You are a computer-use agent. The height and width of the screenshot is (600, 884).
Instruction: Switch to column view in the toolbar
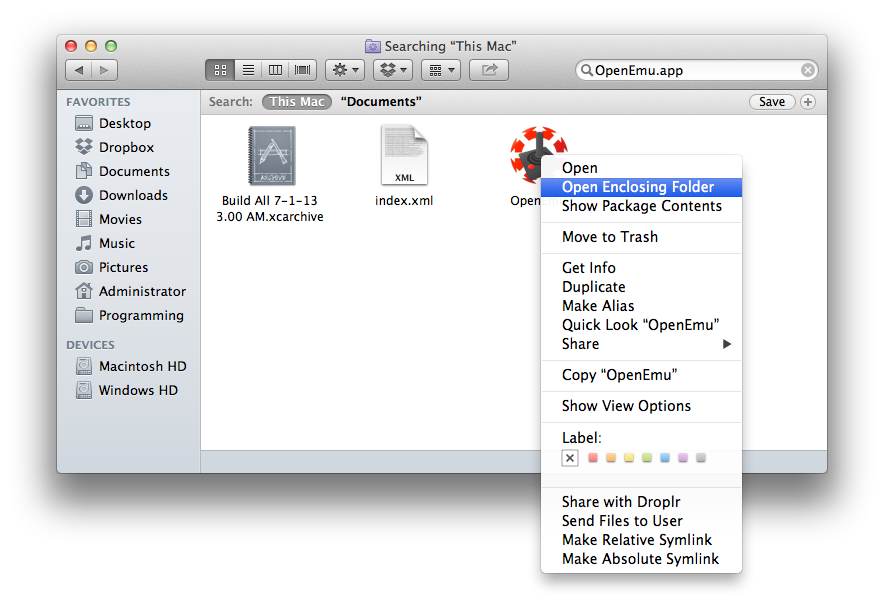coord(275,70)
